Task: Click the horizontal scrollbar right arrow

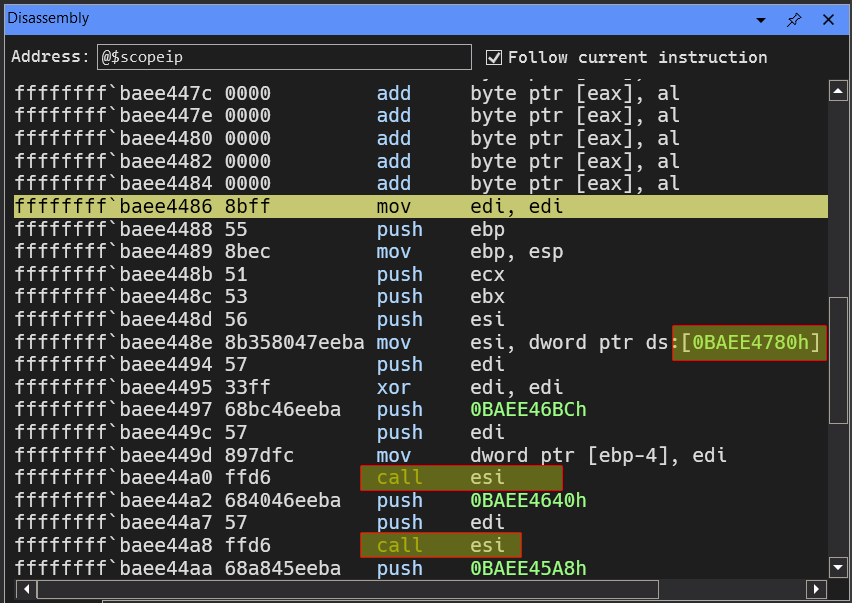Action: pyautogui.click(x=815, y=589)
